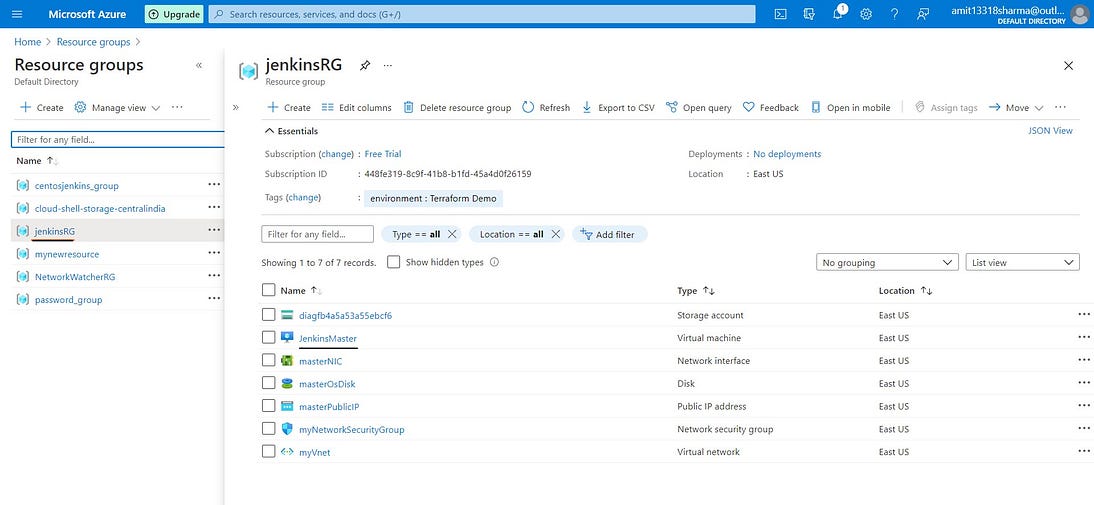Close the jenkinsRG blade
Viewport: 1094px width, 505px height.
(x=1068, y=66)
